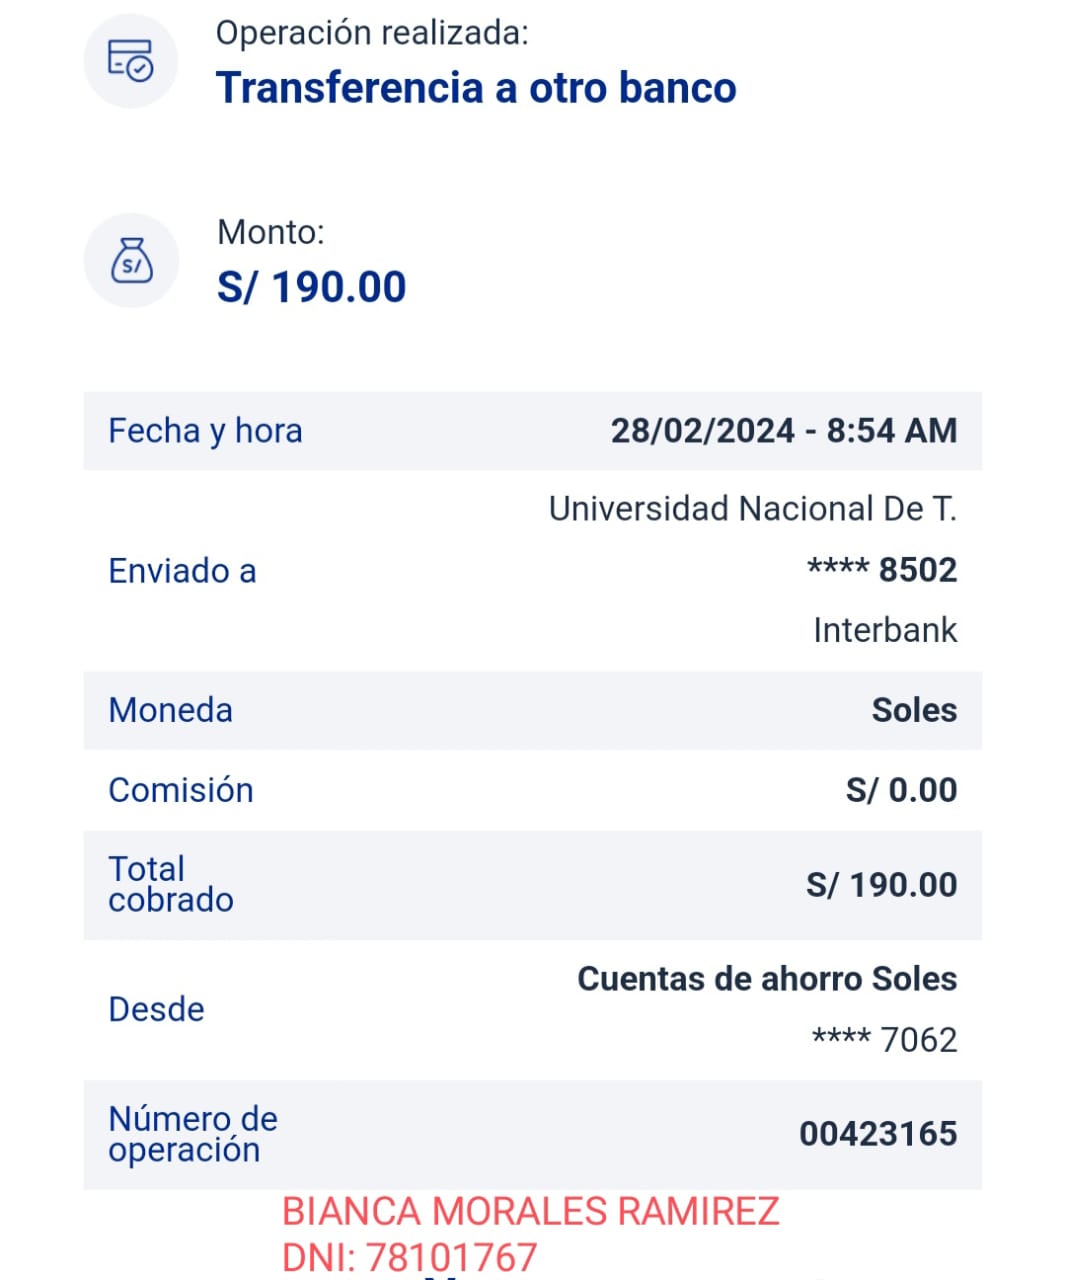Select operation number 00423165
The height and width of the screenshot is (1280, 1066).
[x=877, y=1134]
